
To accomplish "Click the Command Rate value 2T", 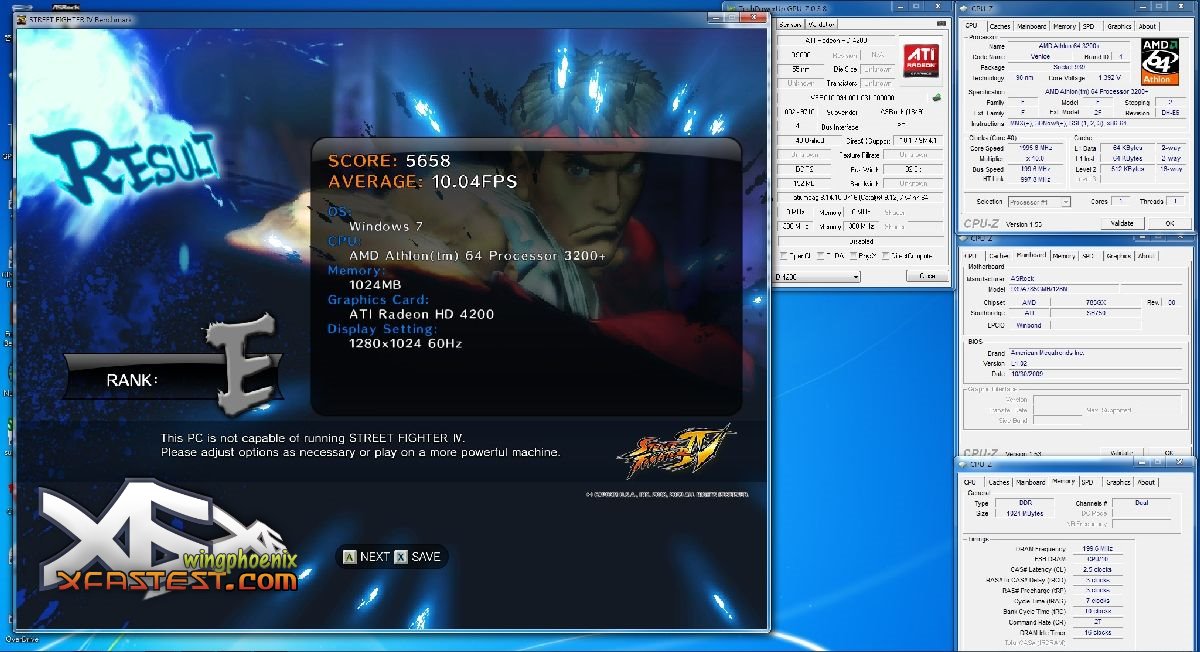I will pyautogui.click(x=1097, y=622).
